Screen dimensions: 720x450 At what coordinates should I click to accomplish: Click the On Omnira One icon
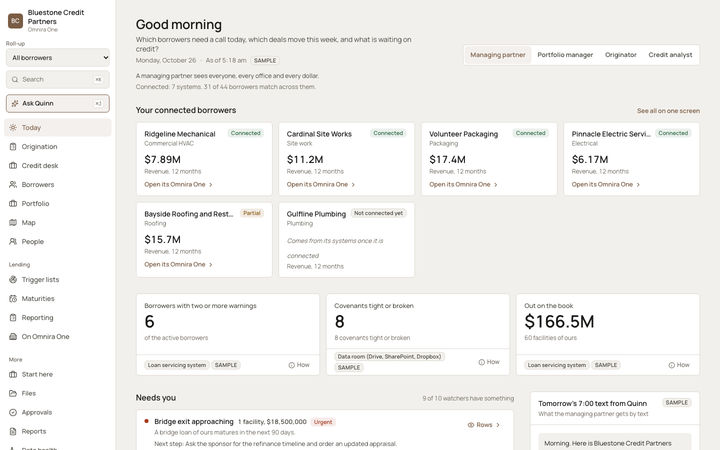[13, 337]
